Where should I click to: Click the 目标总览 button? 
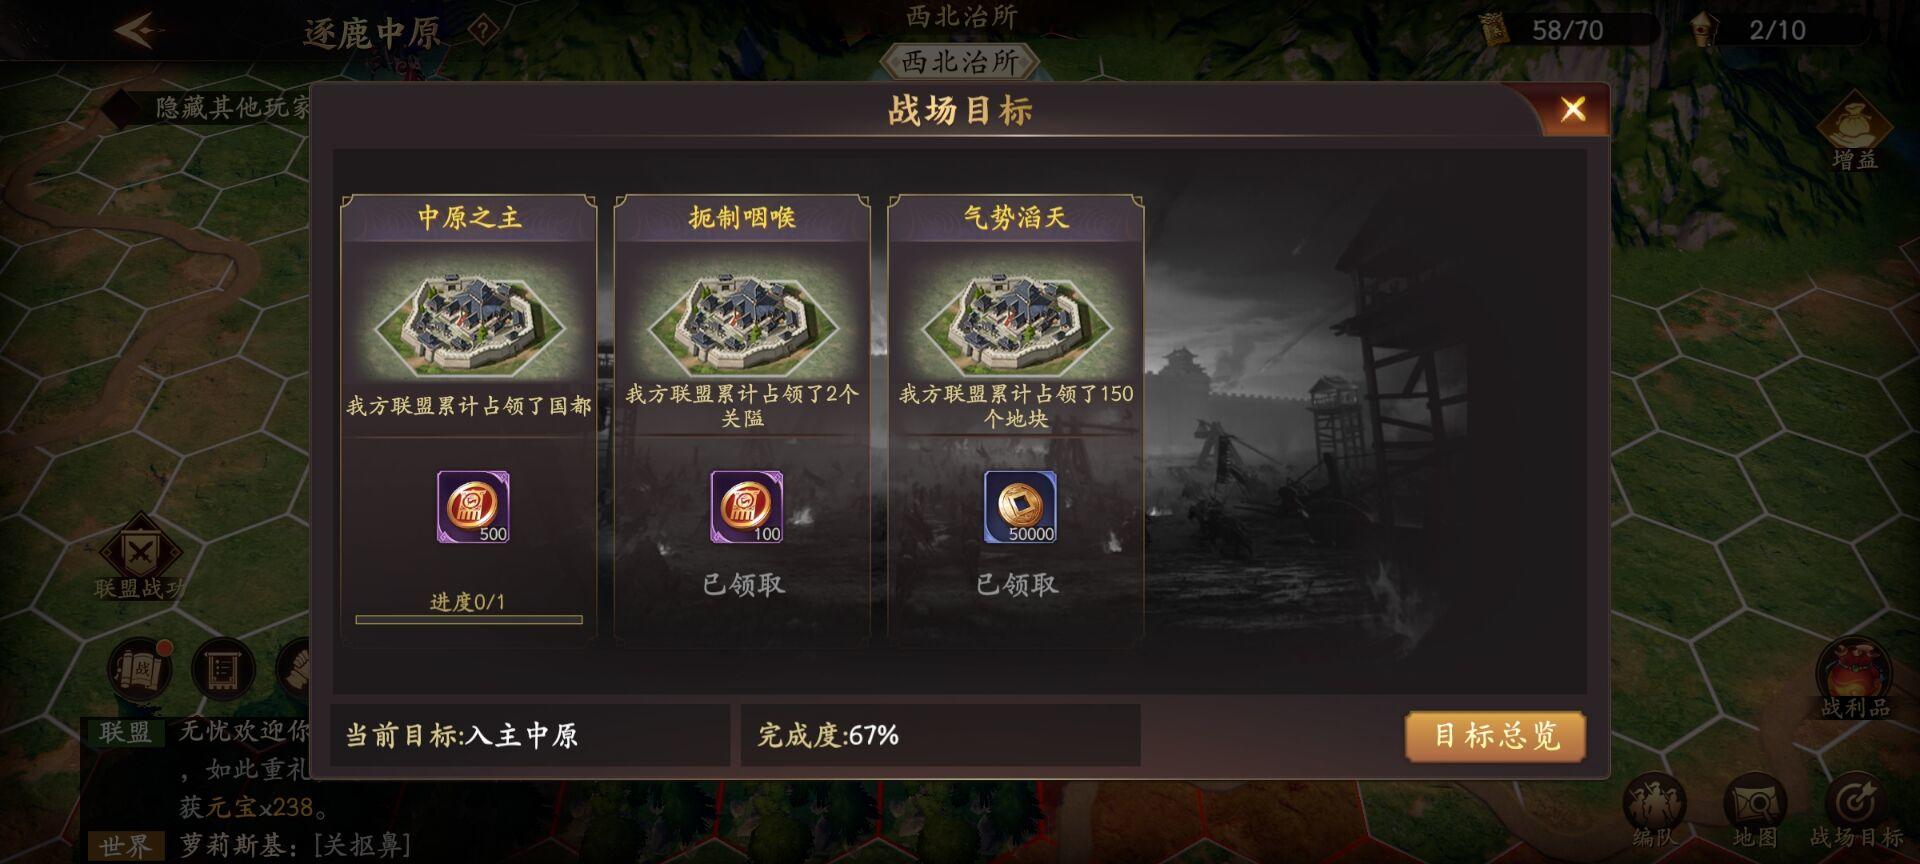(x=1495, y=736)
